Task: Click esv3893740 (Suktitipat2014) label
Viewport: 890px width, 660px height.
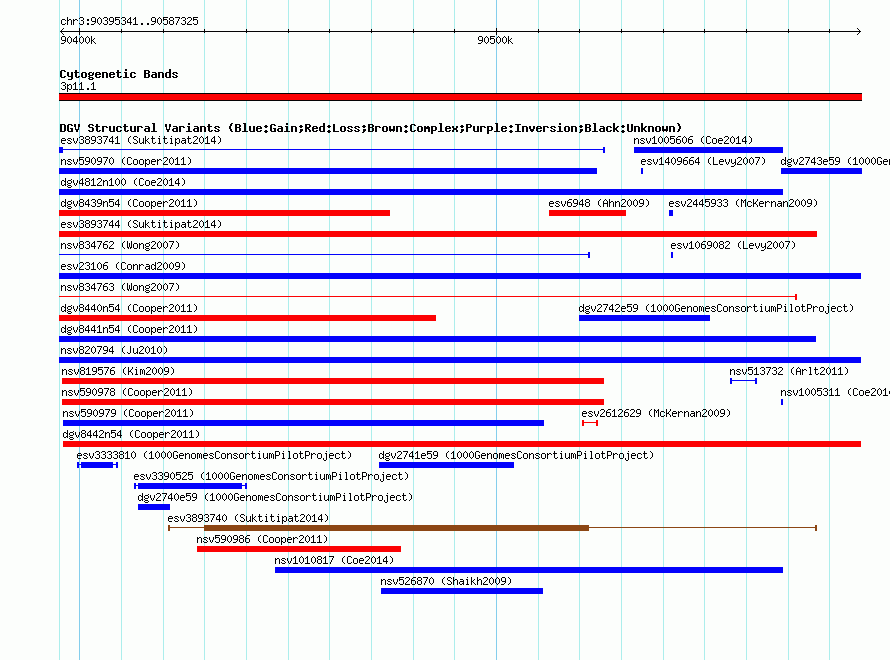Action: click(x=248, y=518)
